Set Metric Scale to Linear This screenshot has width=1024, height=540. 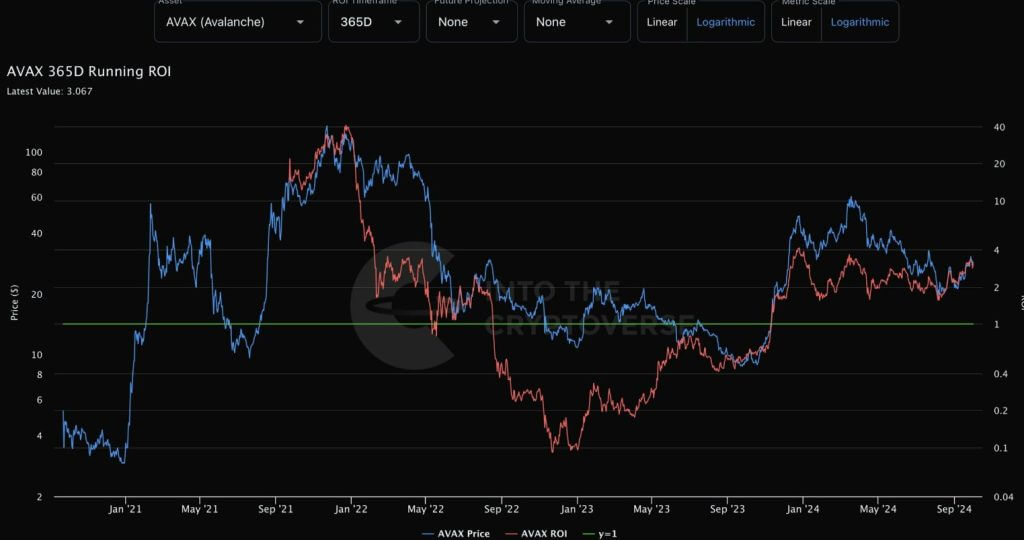796,22
